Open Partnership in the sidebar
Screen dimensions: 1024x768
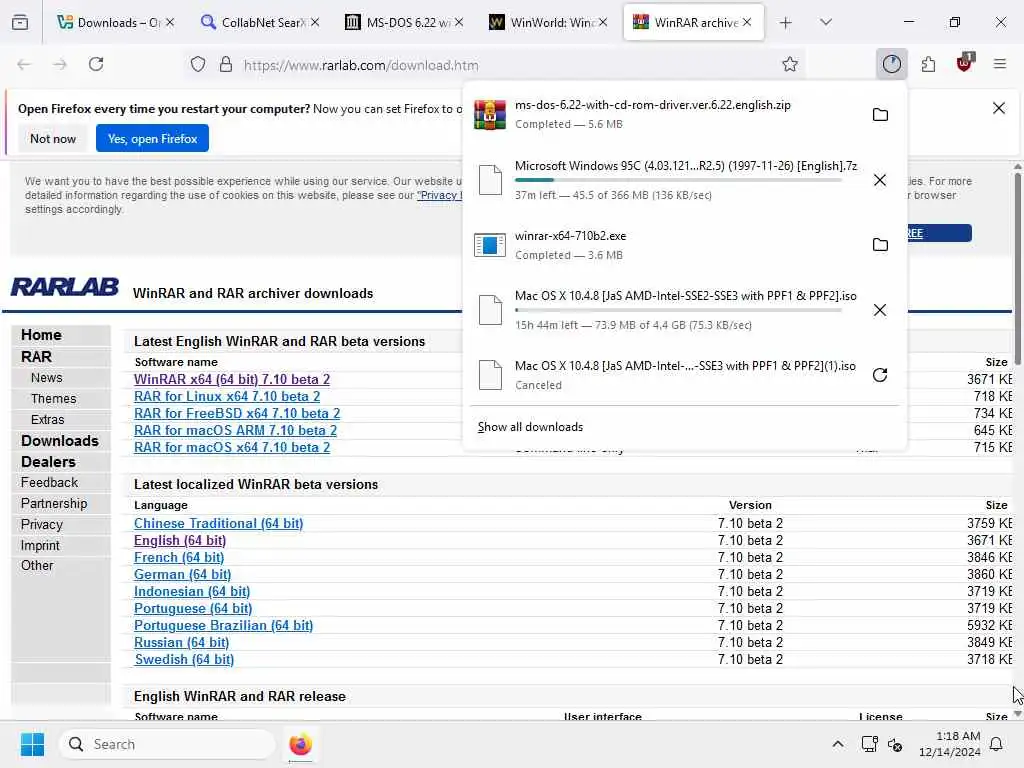tap(54, 504)
